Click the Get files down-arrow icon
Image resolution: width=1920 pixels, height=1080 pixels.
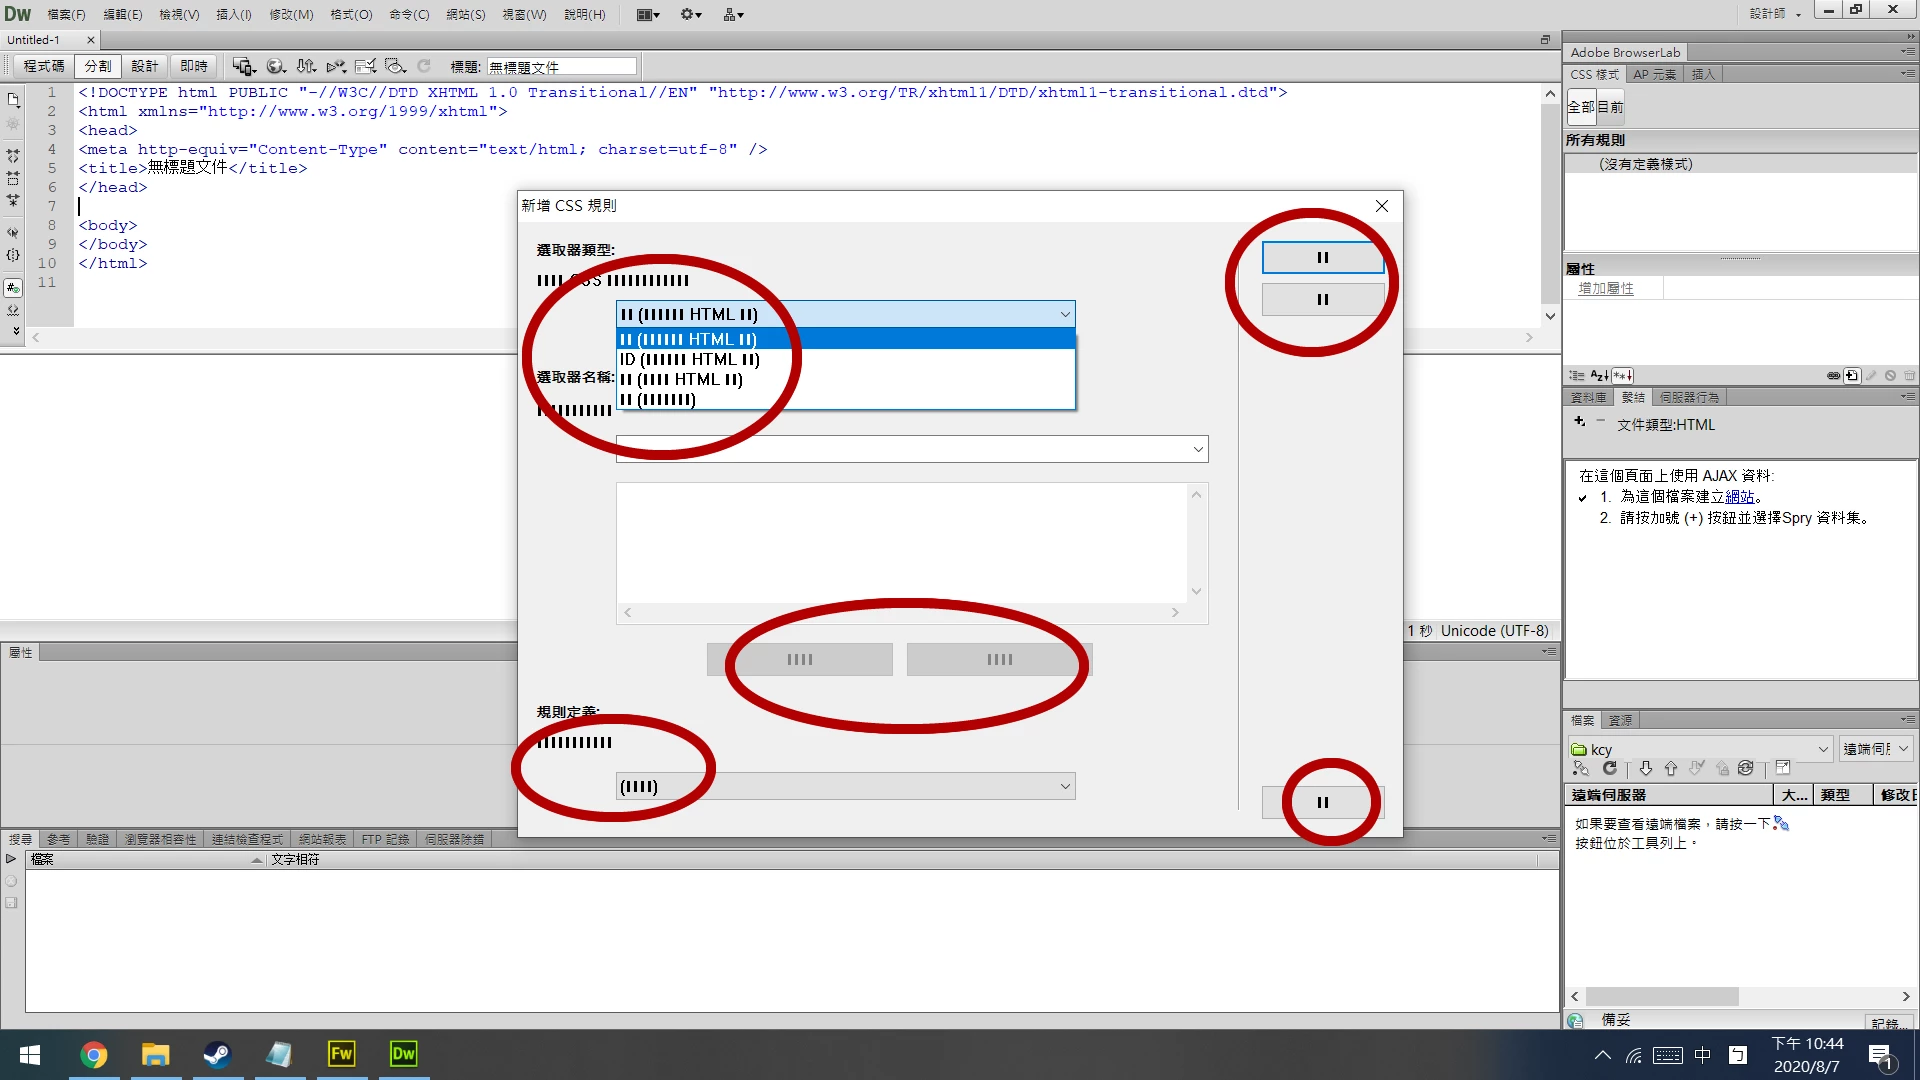[x=1645, y=768]
